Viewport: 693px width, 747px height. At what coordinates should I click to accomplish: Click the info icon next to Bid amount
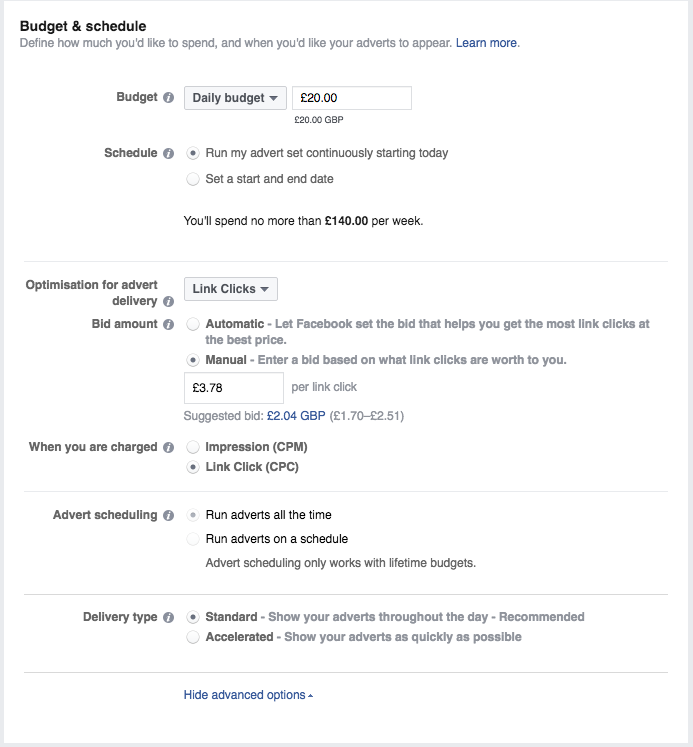168,325
